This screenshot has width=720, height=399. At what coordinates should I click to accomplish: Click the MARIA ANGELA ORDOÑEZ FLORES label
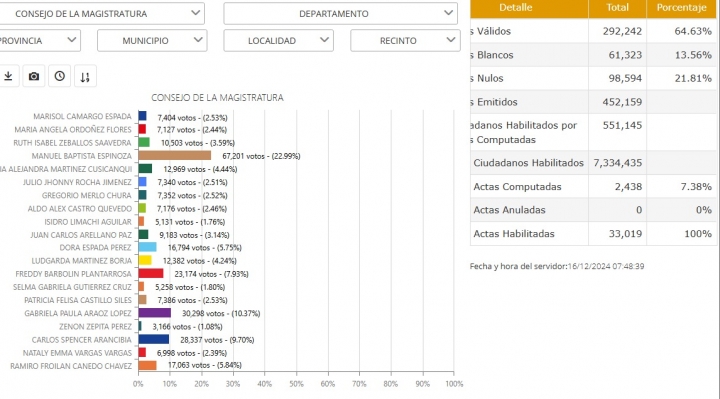[x=73, y=130]
